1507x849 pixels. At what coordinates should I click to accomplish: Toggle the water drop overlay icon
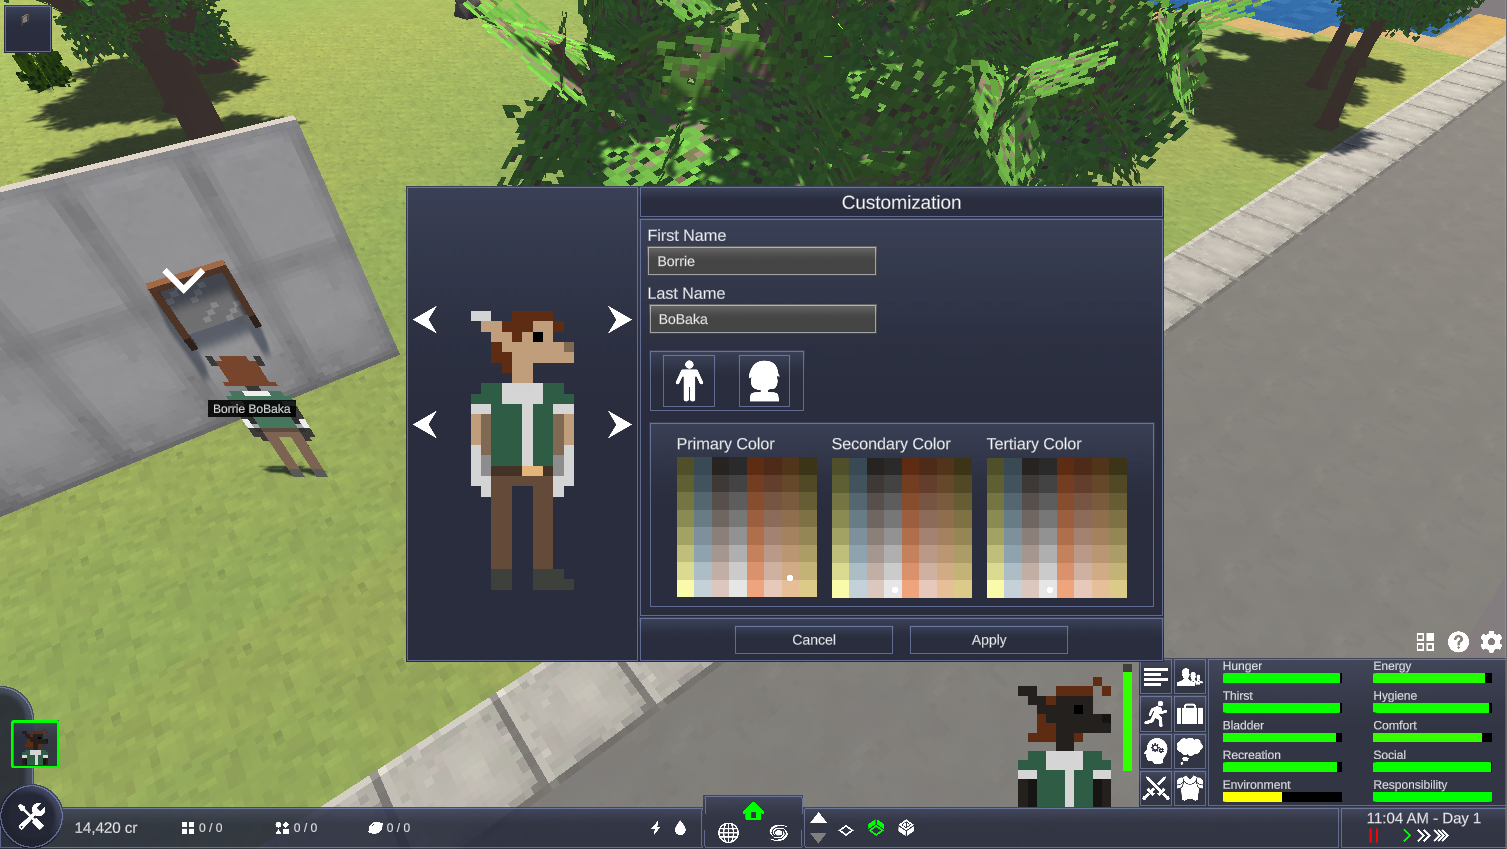[x=680, y=828]
